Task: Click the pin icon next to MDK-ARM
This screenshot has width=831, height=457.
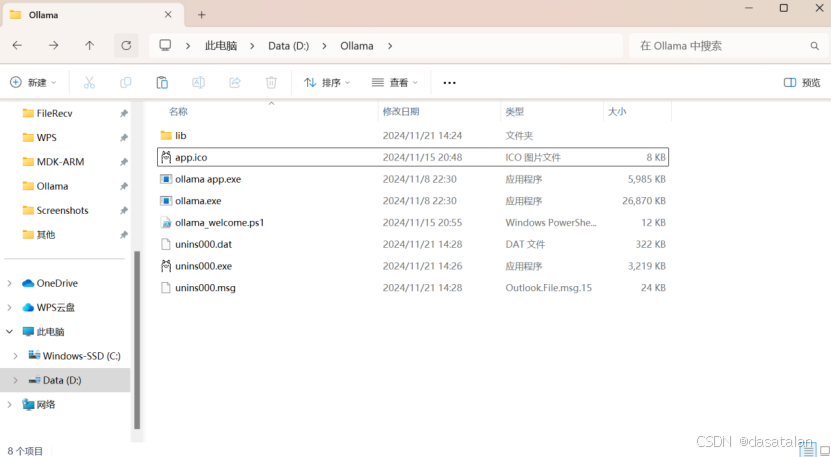Action: pyautogui.click(x=123, y=162)
